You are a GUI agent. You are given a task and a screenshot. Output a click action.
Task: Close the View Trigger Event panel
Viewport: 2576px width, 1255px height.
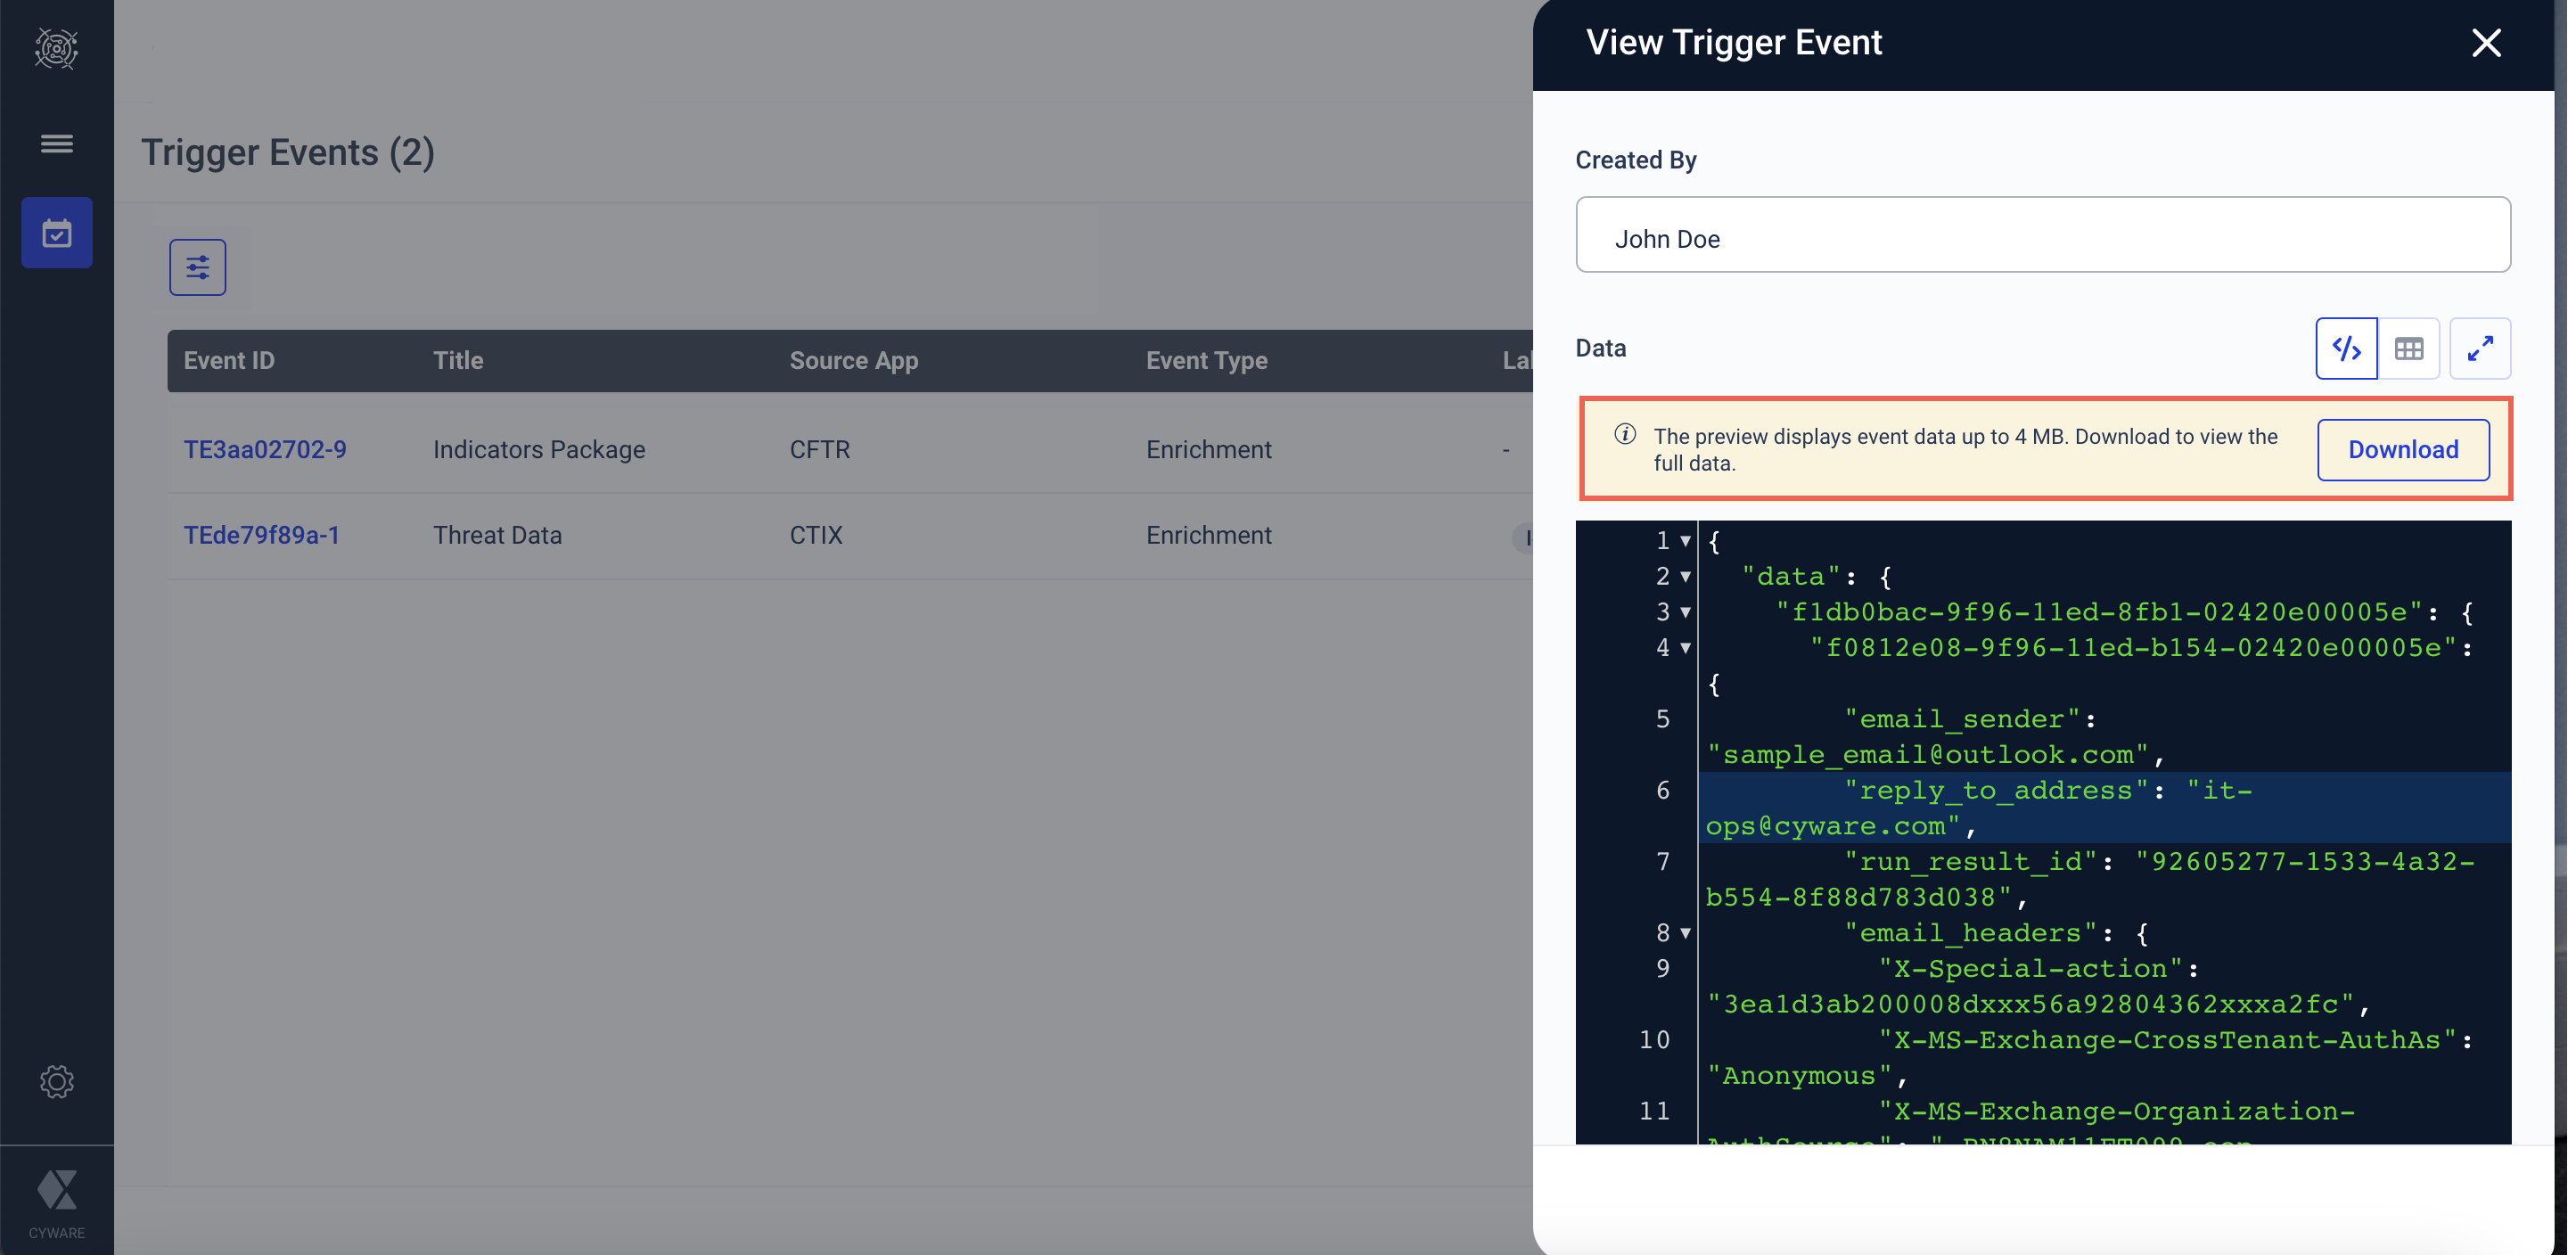point(2485,43)
